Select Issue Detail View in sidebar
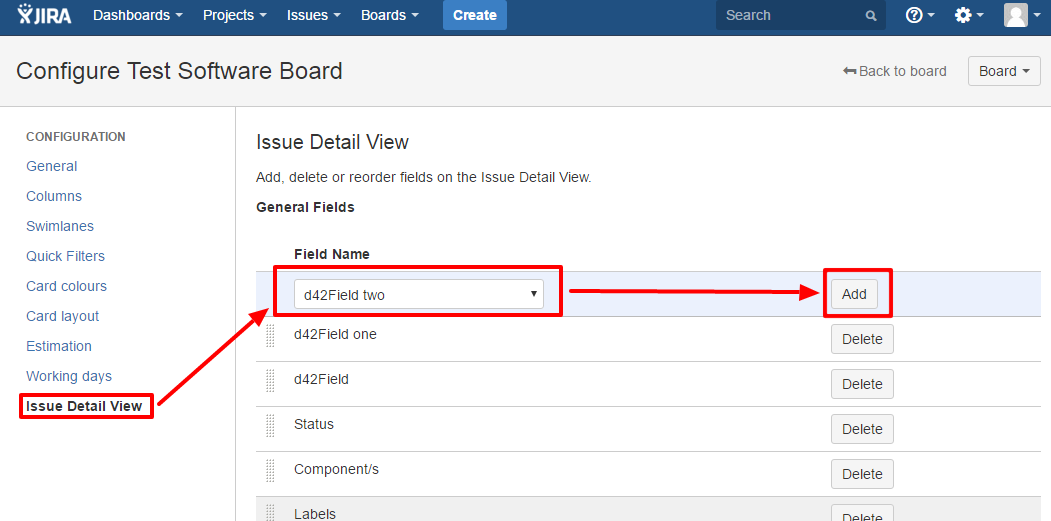 click(x=84, y=406)
